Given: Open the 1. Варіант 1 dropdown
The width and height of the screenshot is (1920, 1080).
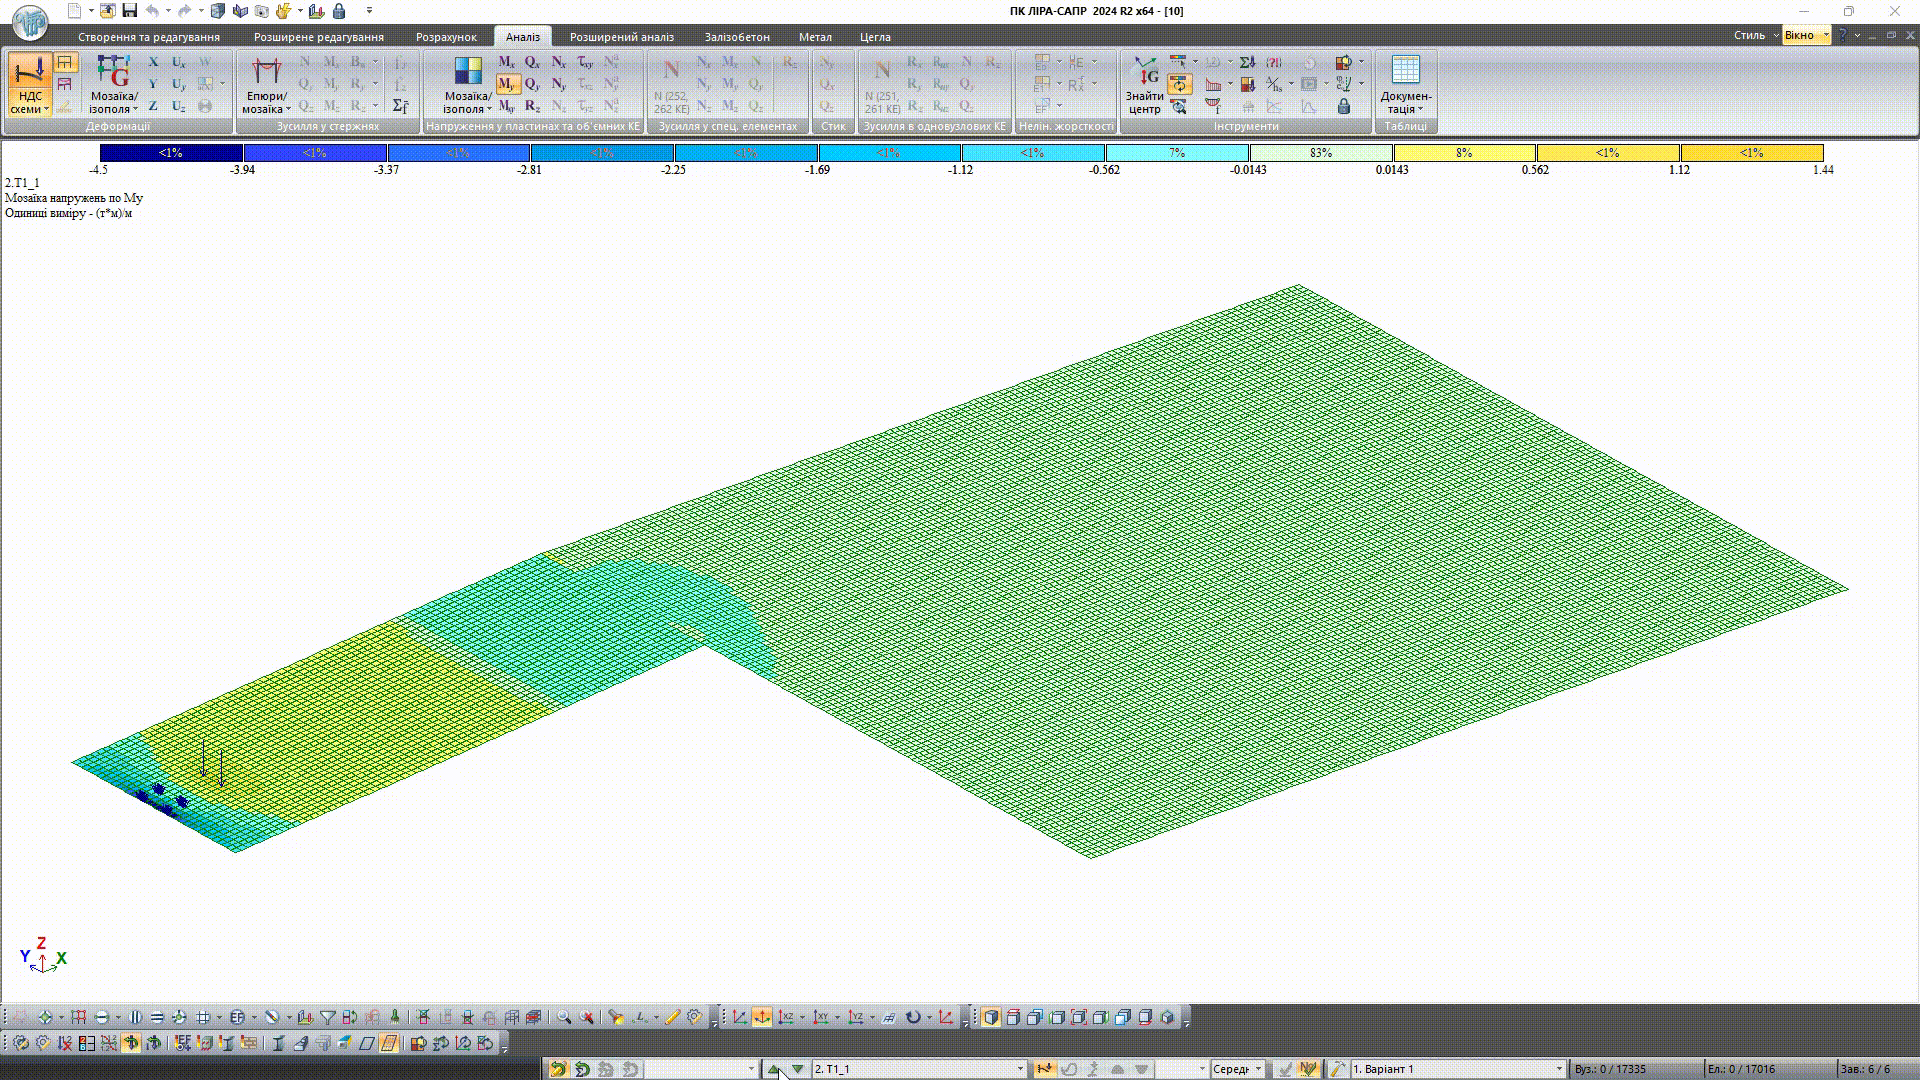Looking at the screenshot, I should pyautogui.click(x=1558, y=1069).
